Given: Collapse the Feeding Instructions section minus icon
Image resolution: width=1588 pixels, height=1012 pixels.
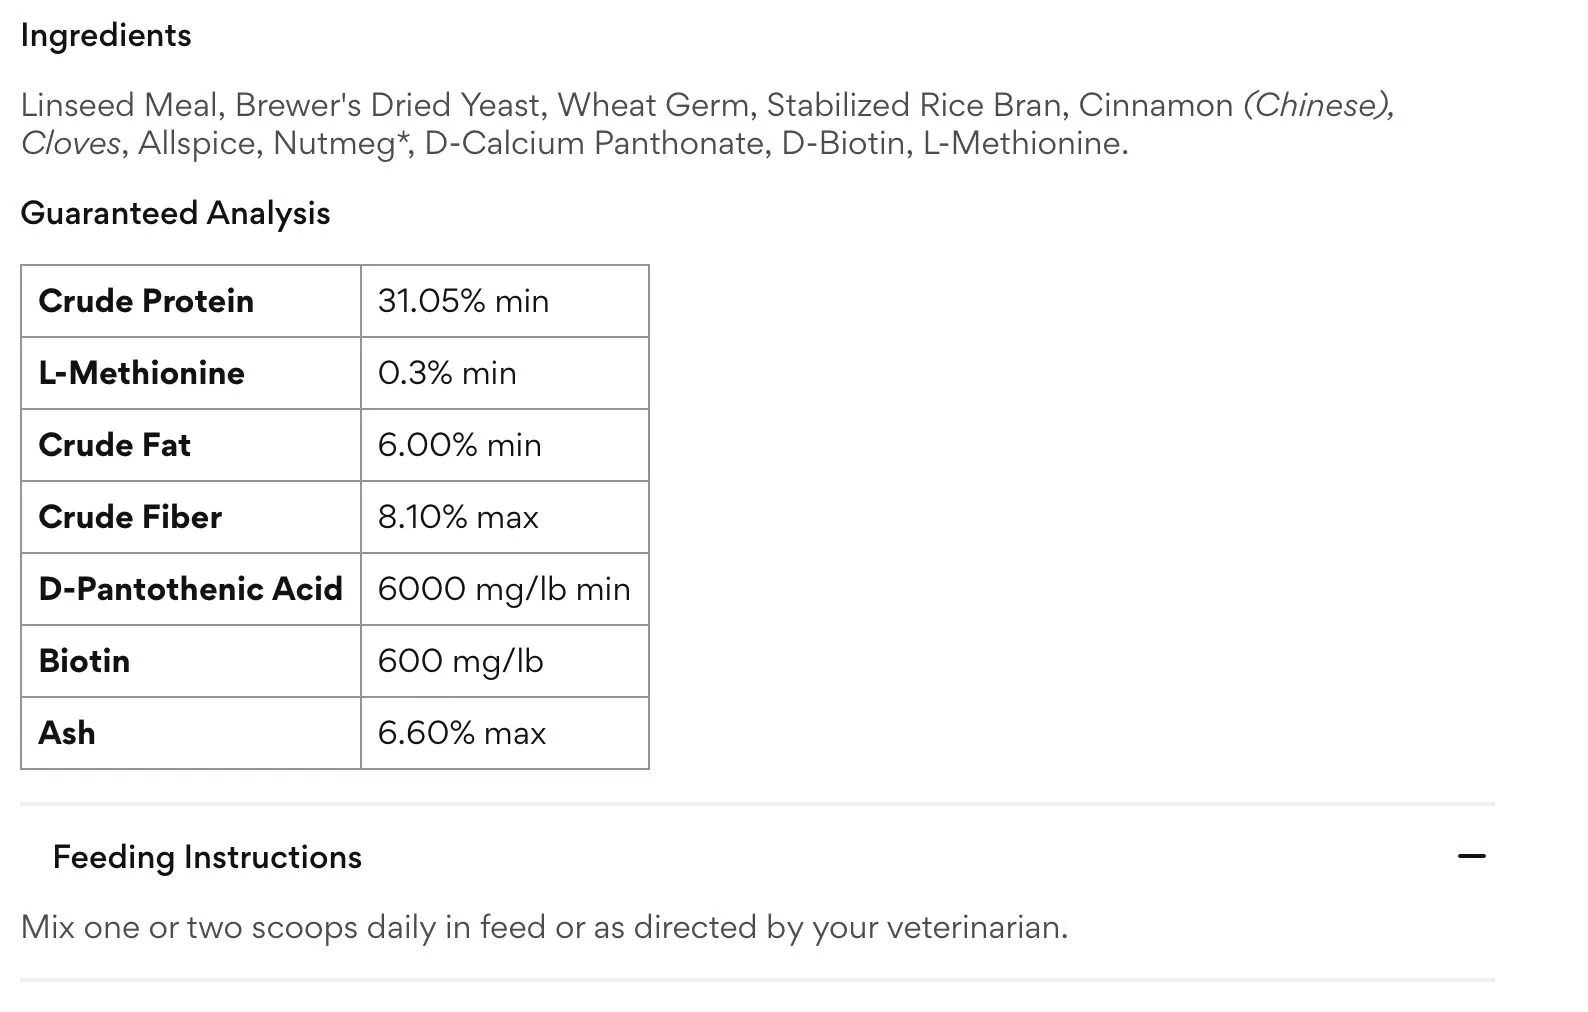Looking at the screenshot, I should coord(1471,856).
